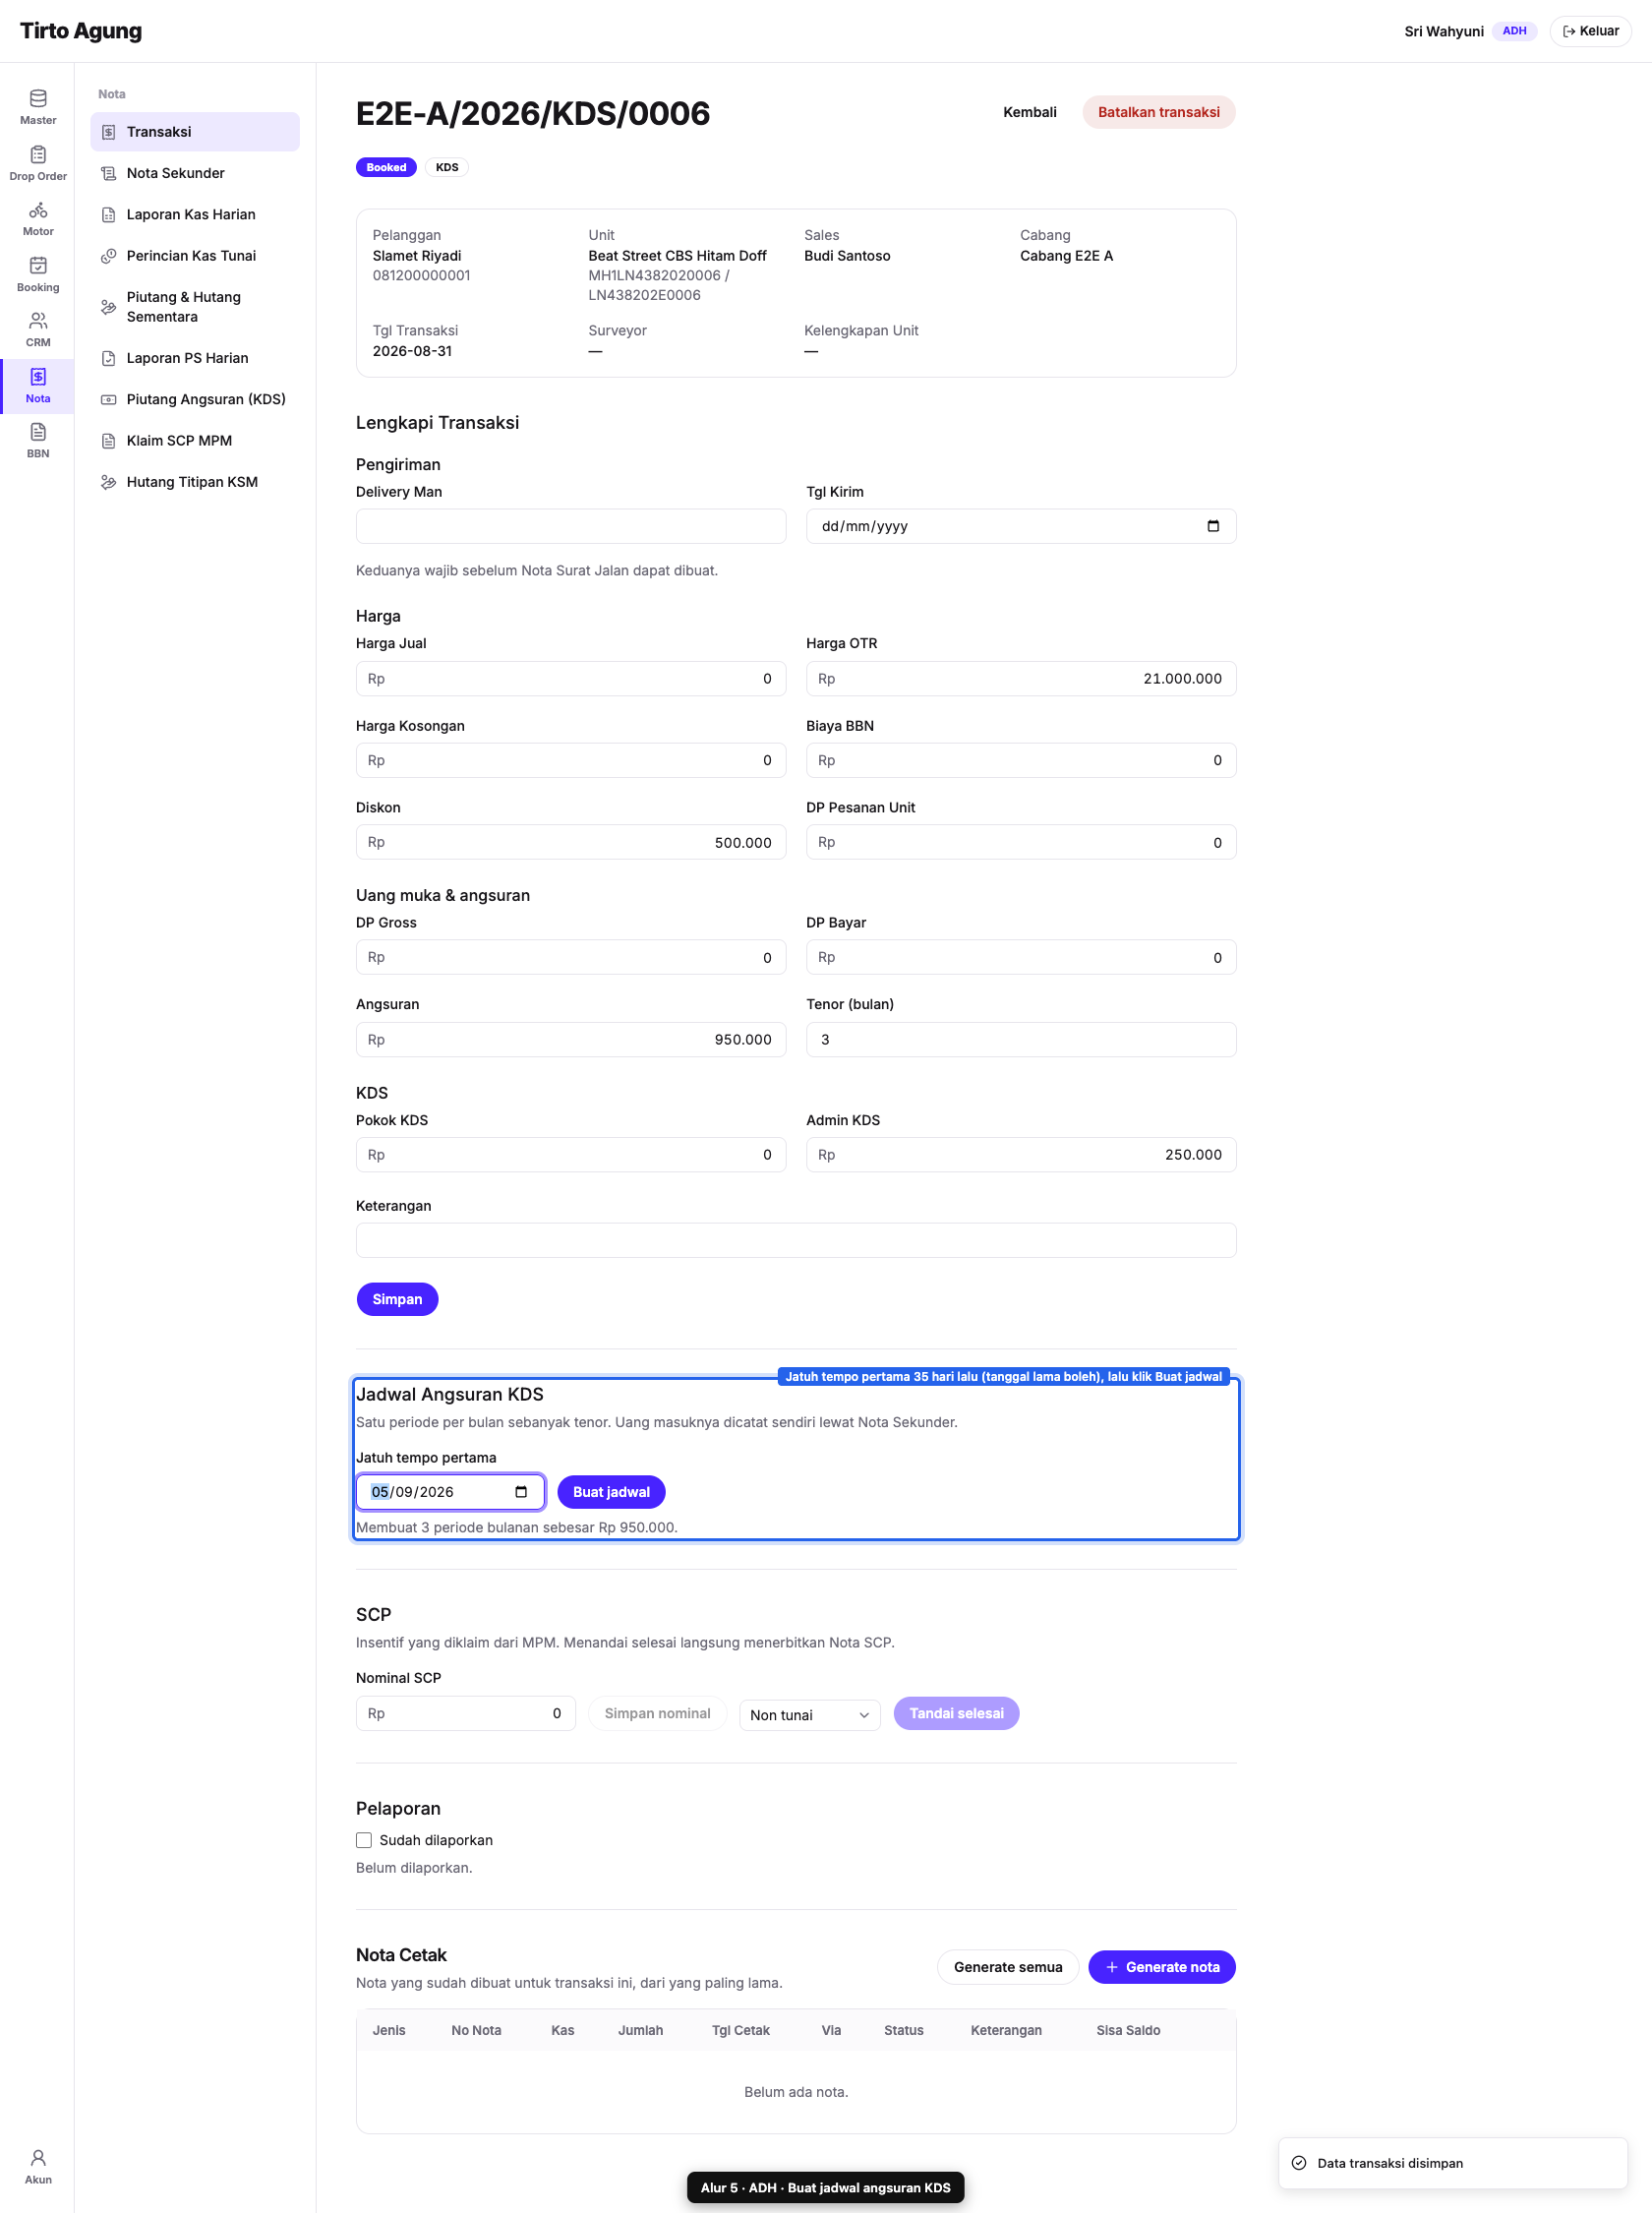The width and height of the screenshot is (1652, 2213).
Task: Click the Tenor (bulan) field
Action: [1021, 1040]
